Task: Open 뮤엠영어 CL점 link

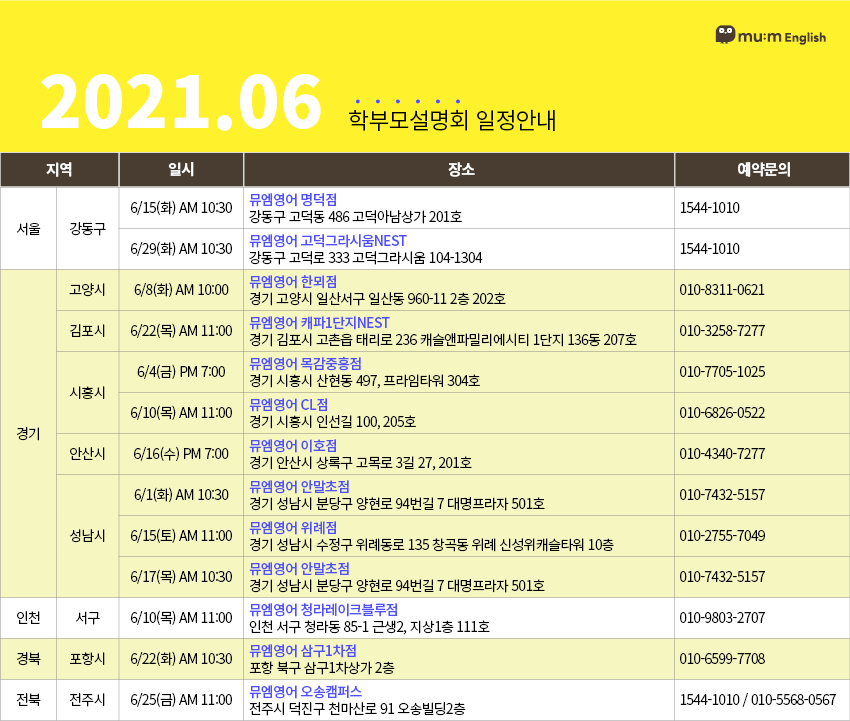Action: click(288, 404)
